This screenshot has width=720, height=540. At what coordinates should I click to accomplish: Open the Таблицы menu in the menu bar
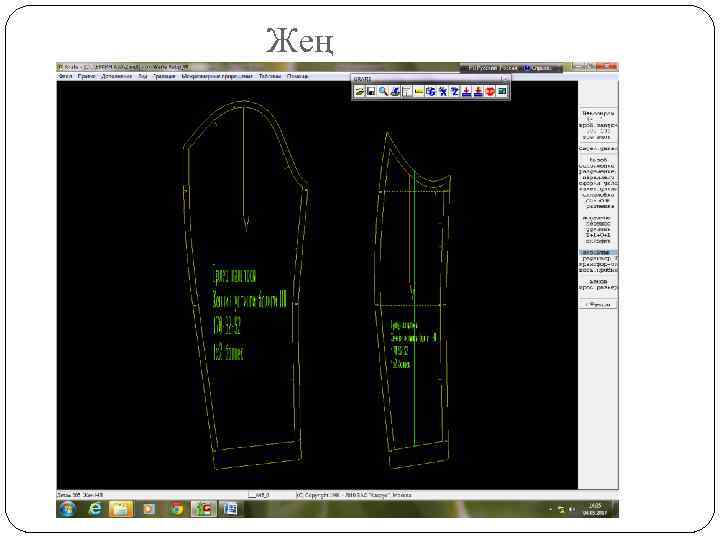[270, 76]
